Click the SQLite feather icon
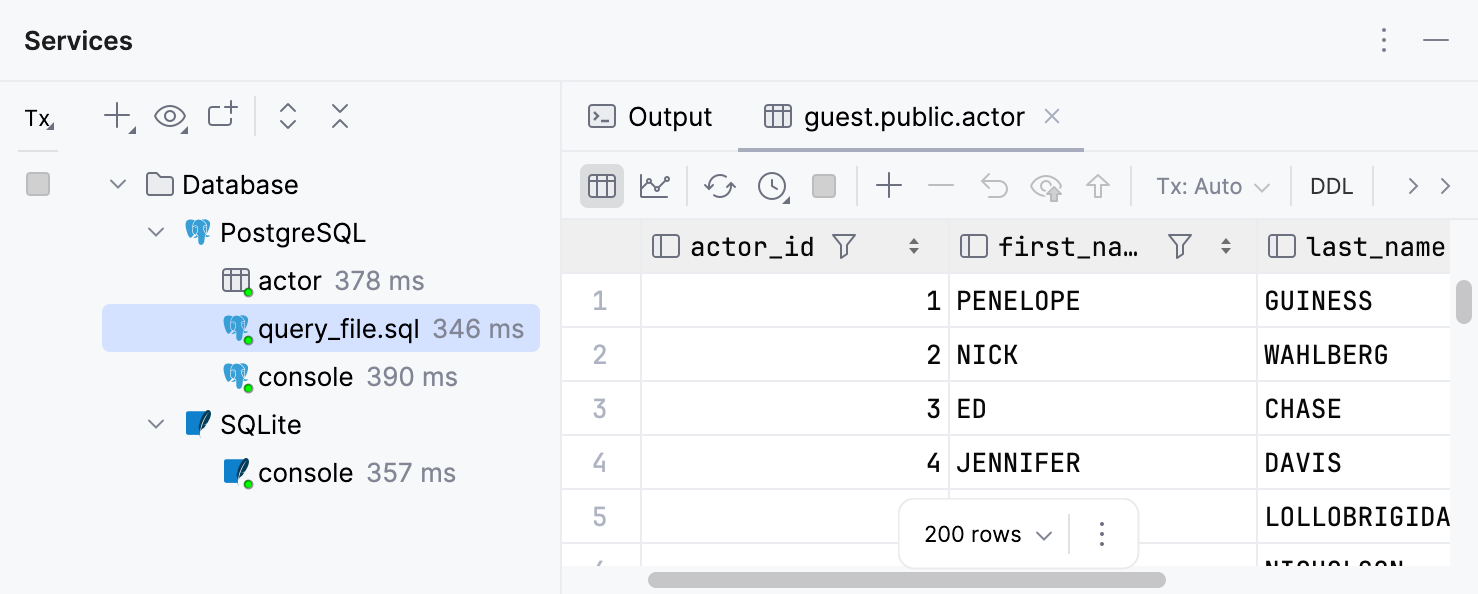The height and width of the screenshot is (594, 1478). click(x=198, y=424)
